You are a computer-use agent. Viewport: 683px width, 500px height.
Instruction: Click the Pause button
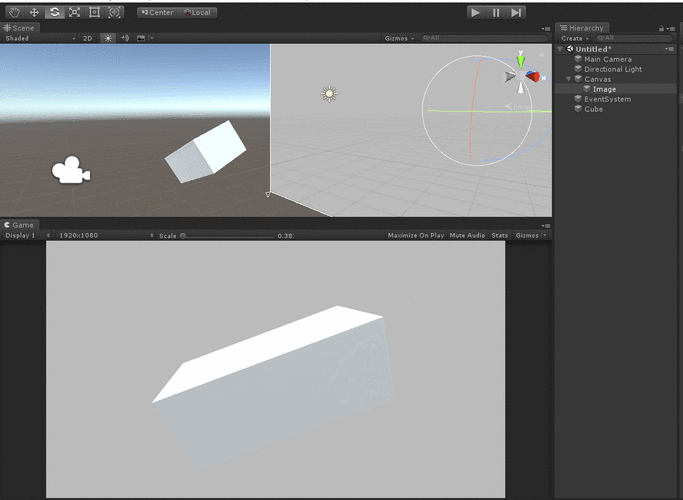pos(496,13)
